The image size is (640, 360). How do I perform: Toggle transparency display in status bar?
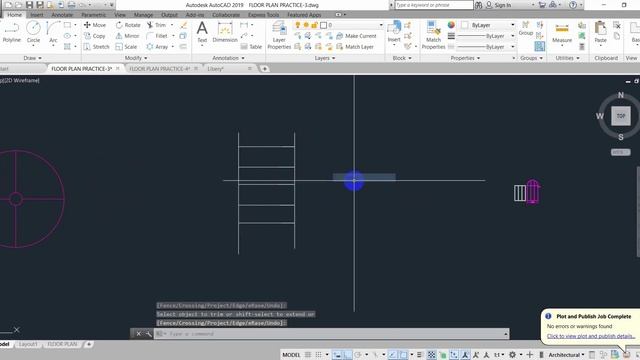pos(431,355)
